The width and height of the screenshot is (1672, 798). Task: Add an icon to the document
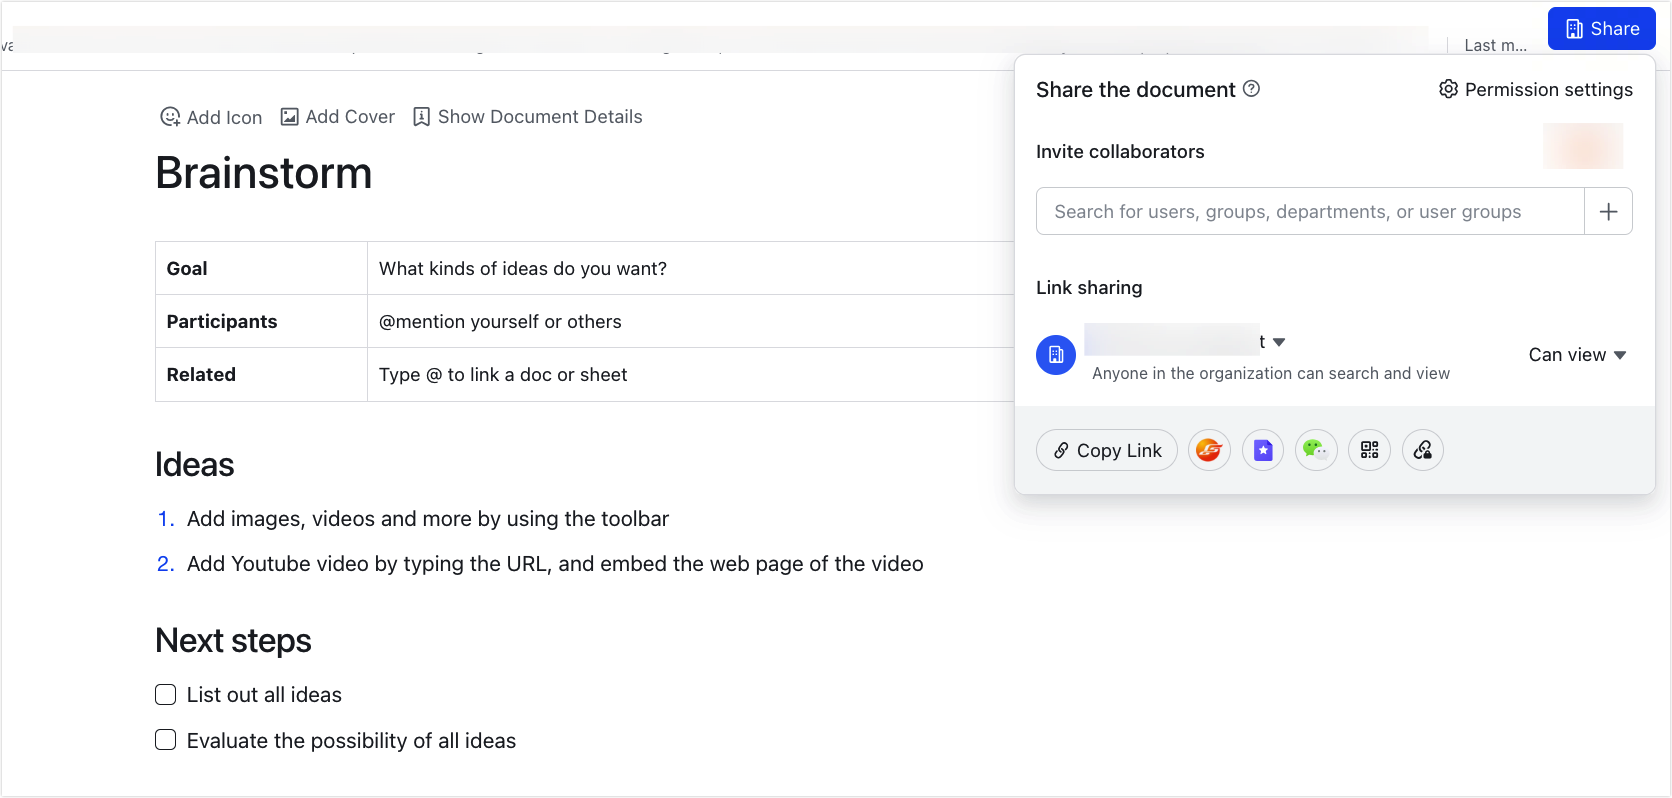[x=211, y=117]
